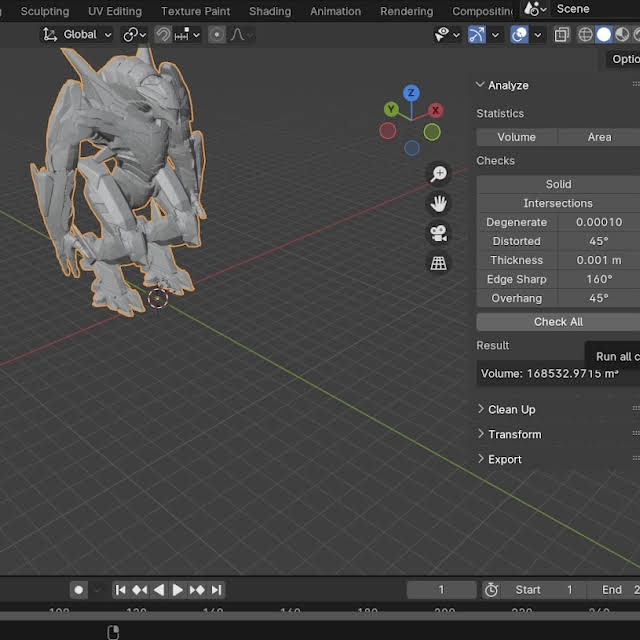Click the negative X axis circle
Screen dimensions: 640x640
pyautogui.click(x=387, y=131)
